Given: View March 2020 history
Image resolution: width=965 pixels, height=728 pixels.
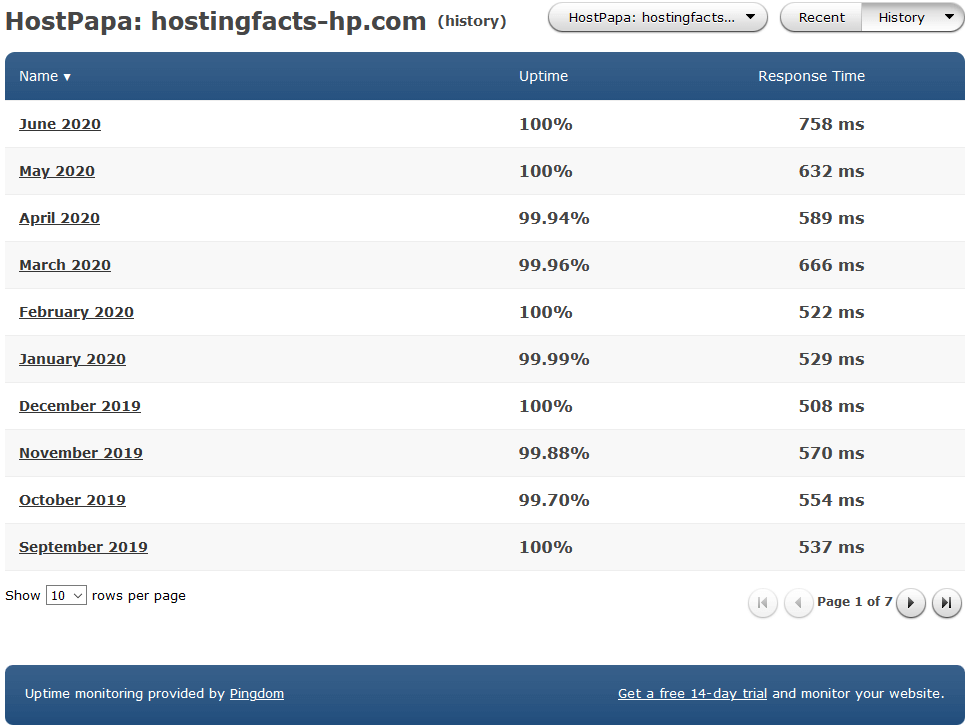Looking at the screenshot, I should point(65,265).
